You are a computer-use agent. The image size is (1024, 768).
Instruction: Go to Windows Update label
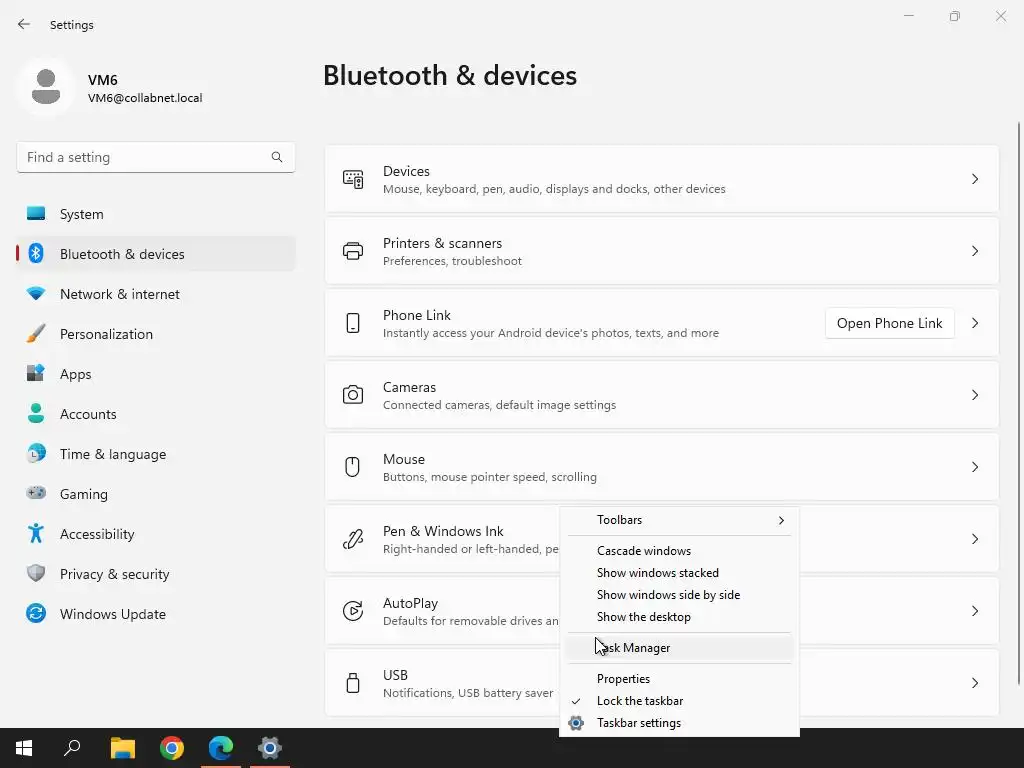pyautogui.click(x=113, y=614)
